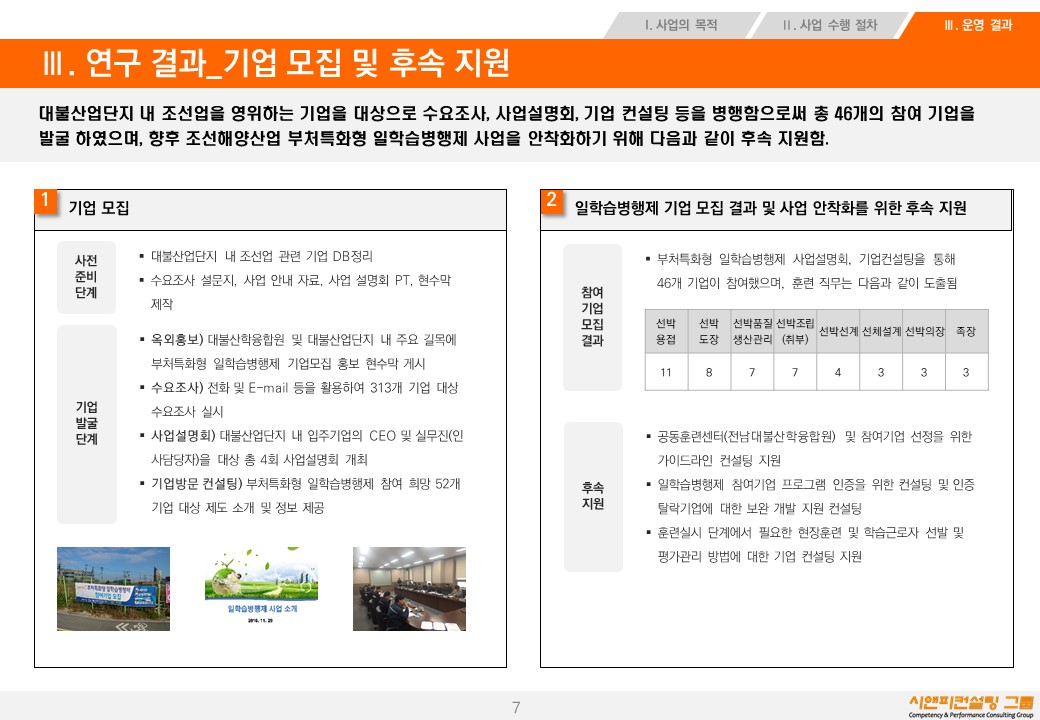The image size is (1040, 720).
Task: Click the table cell with value 11
Action: [x=666, y=372]
